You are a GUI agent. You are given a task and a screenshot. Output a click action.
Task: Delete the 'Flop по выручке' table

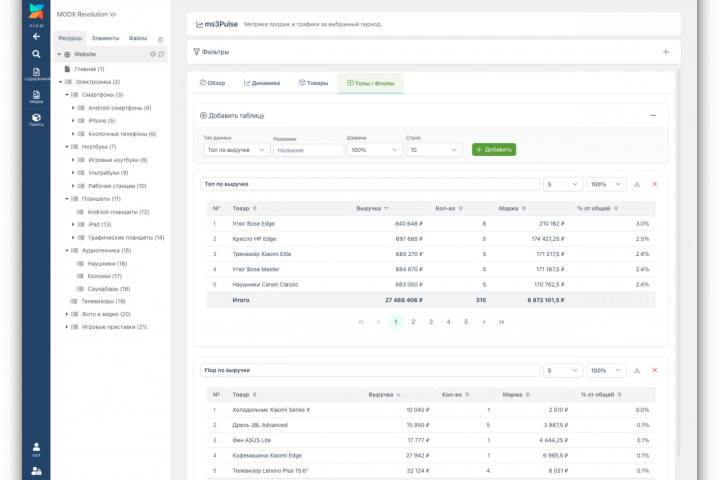point(655,370)
